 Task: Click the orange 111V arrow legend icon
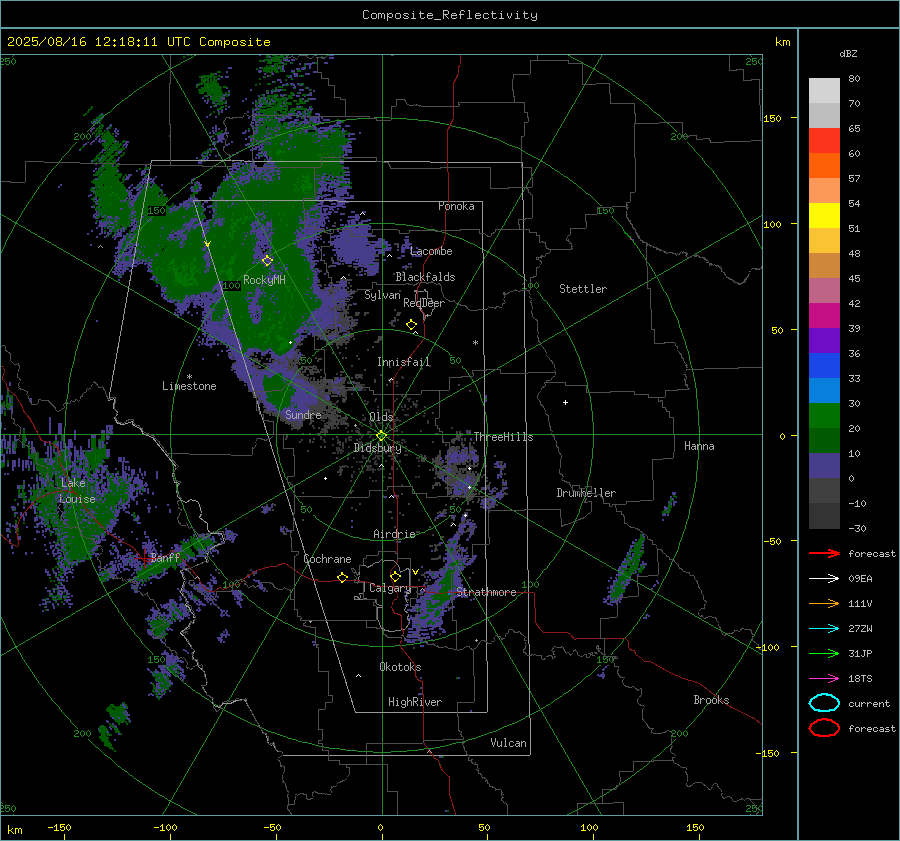click(x=824, y=603)
